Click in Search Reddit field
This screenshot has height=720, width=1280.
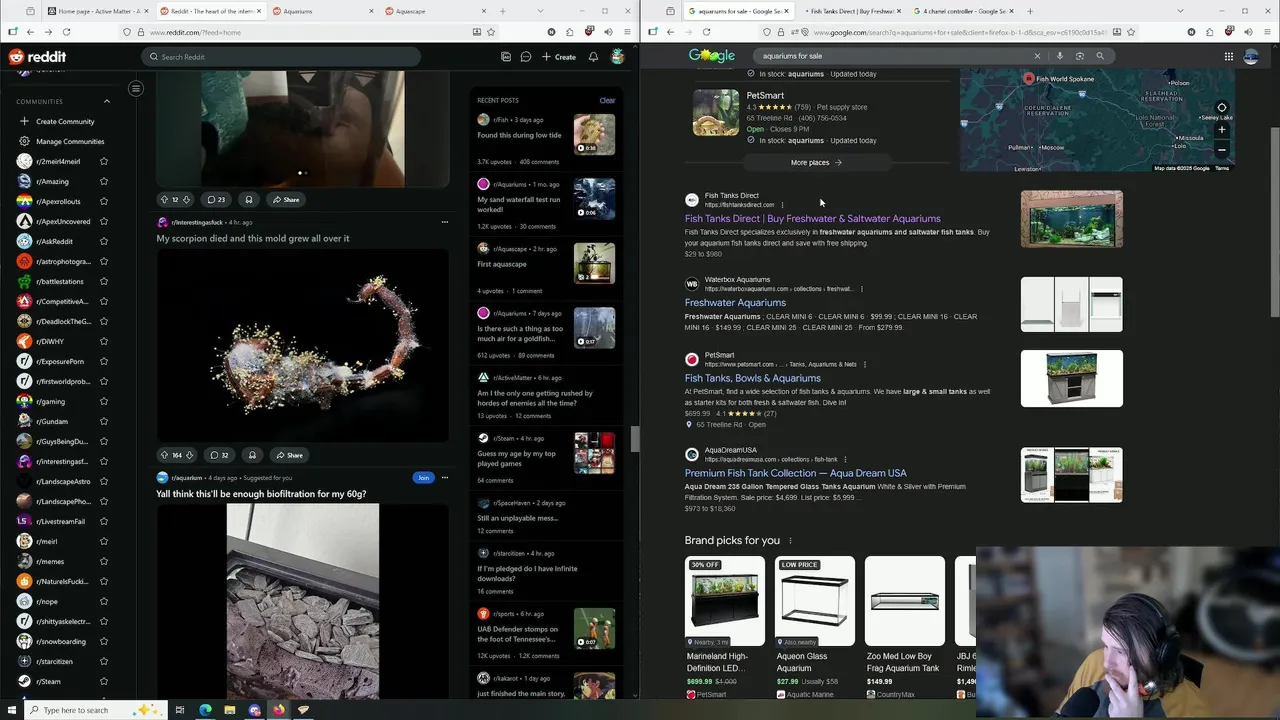click(x=280, y=57)
